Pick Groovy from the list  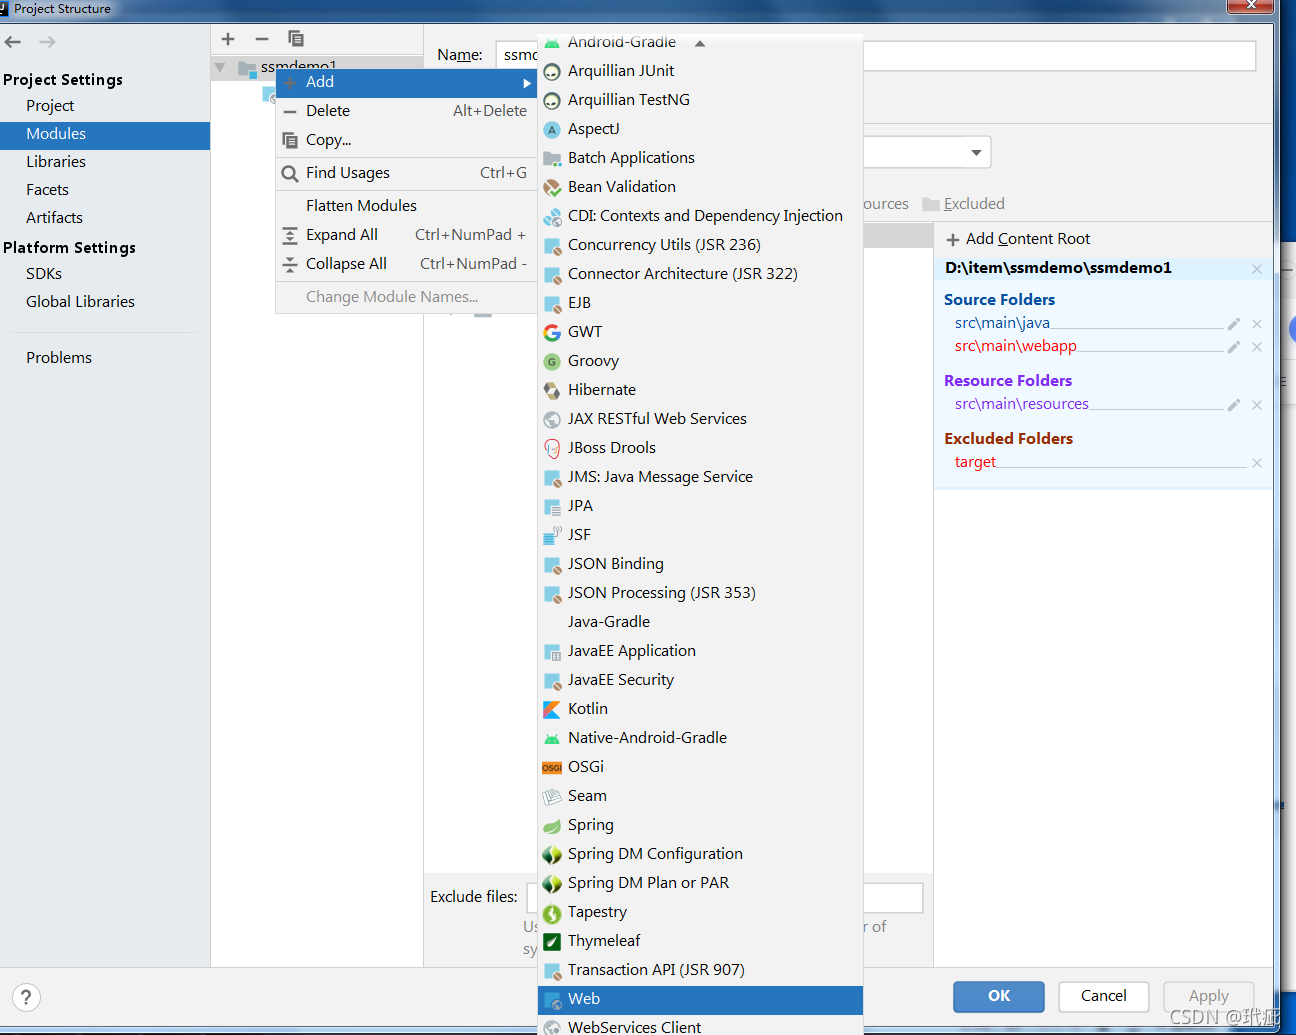click(x=700, y=361)
